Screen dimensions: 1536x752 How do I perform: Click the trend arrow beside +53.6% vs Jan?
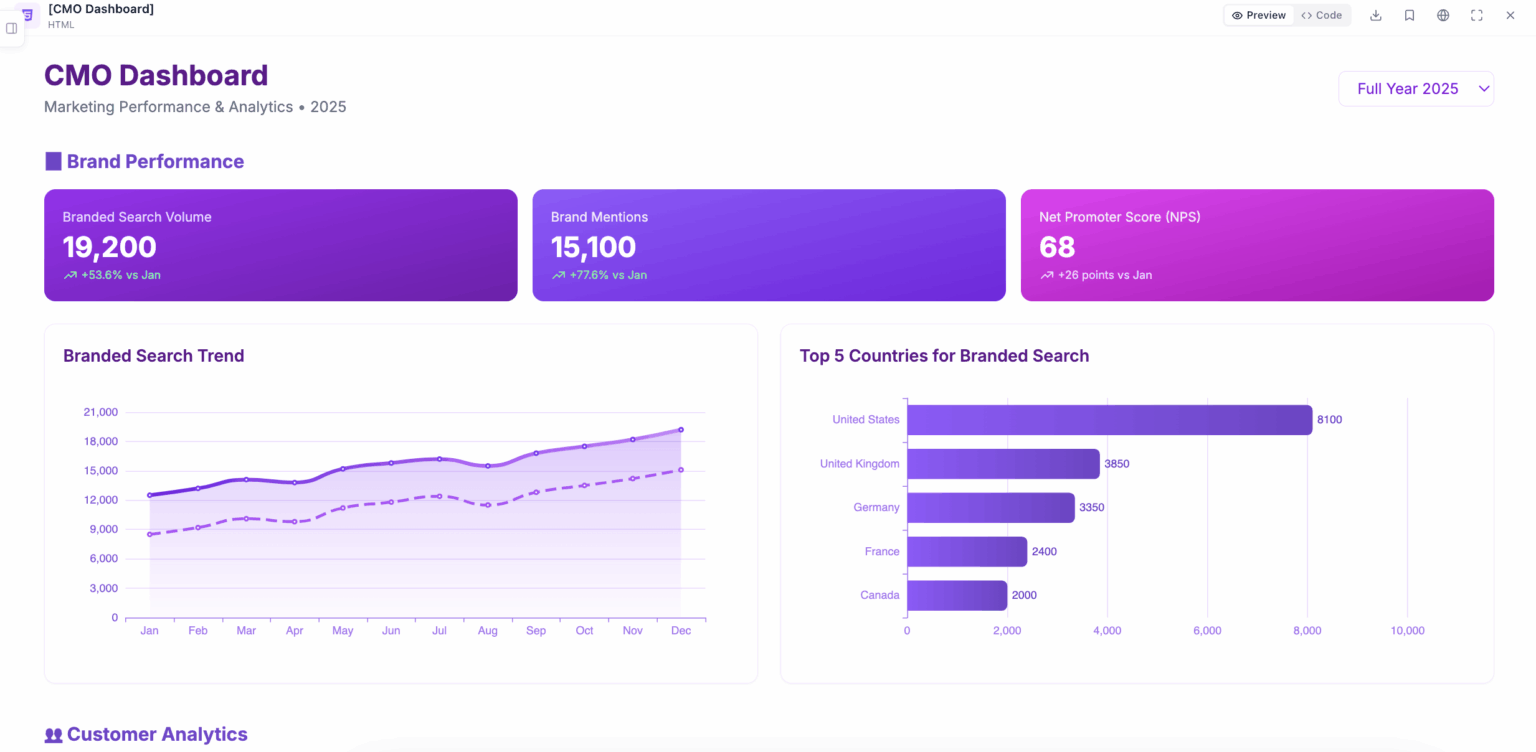coord(70,275)
